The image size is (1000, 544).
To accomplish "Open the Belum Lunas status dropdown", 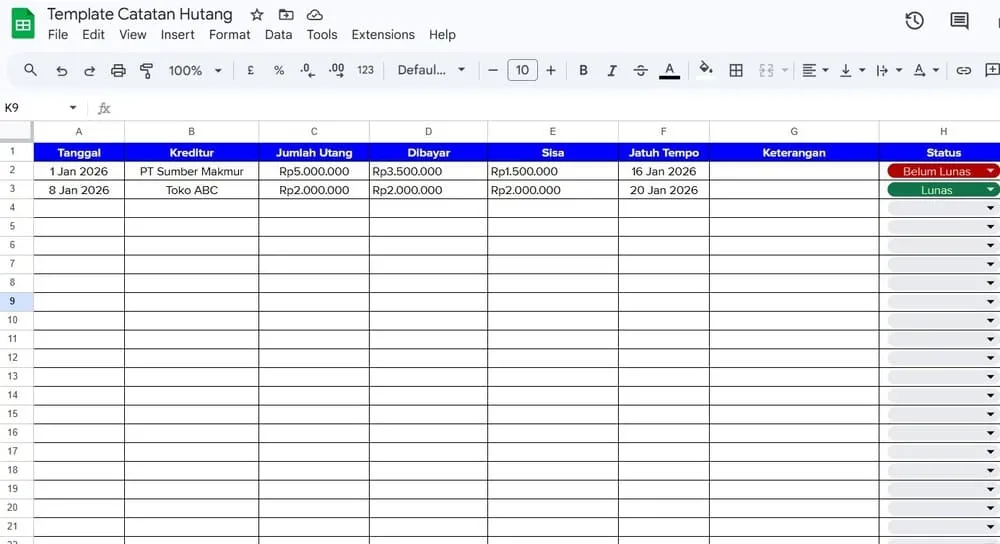I will click(990, 171).
